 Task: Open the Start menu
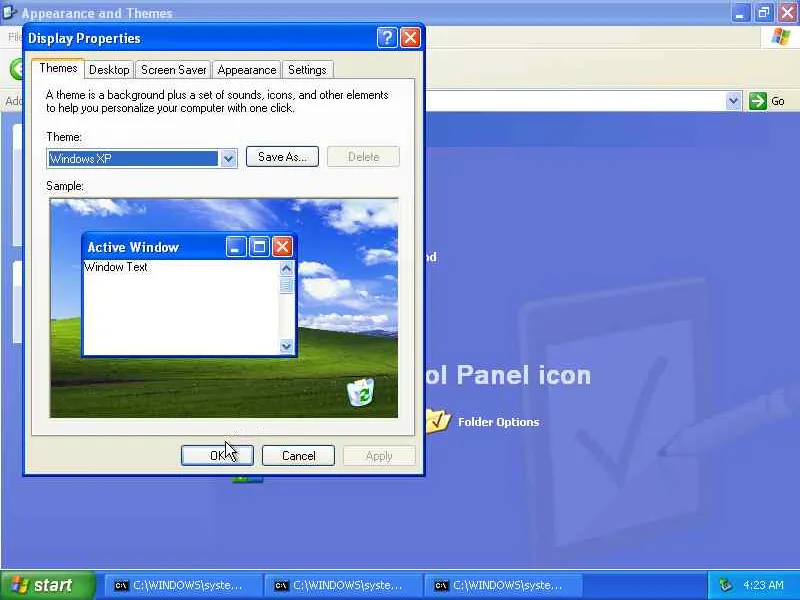tap(47, 585)
